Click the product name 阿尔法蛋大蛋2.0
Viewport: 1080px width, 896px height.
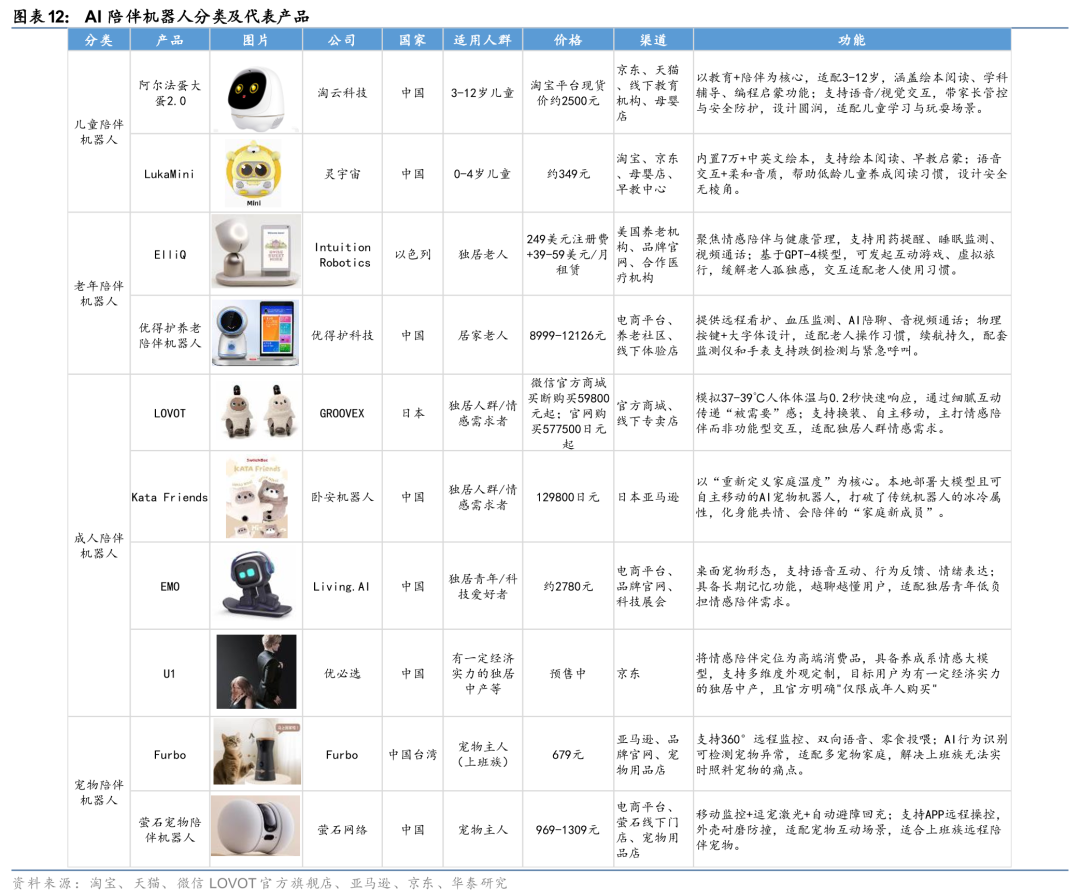[169, 93]
